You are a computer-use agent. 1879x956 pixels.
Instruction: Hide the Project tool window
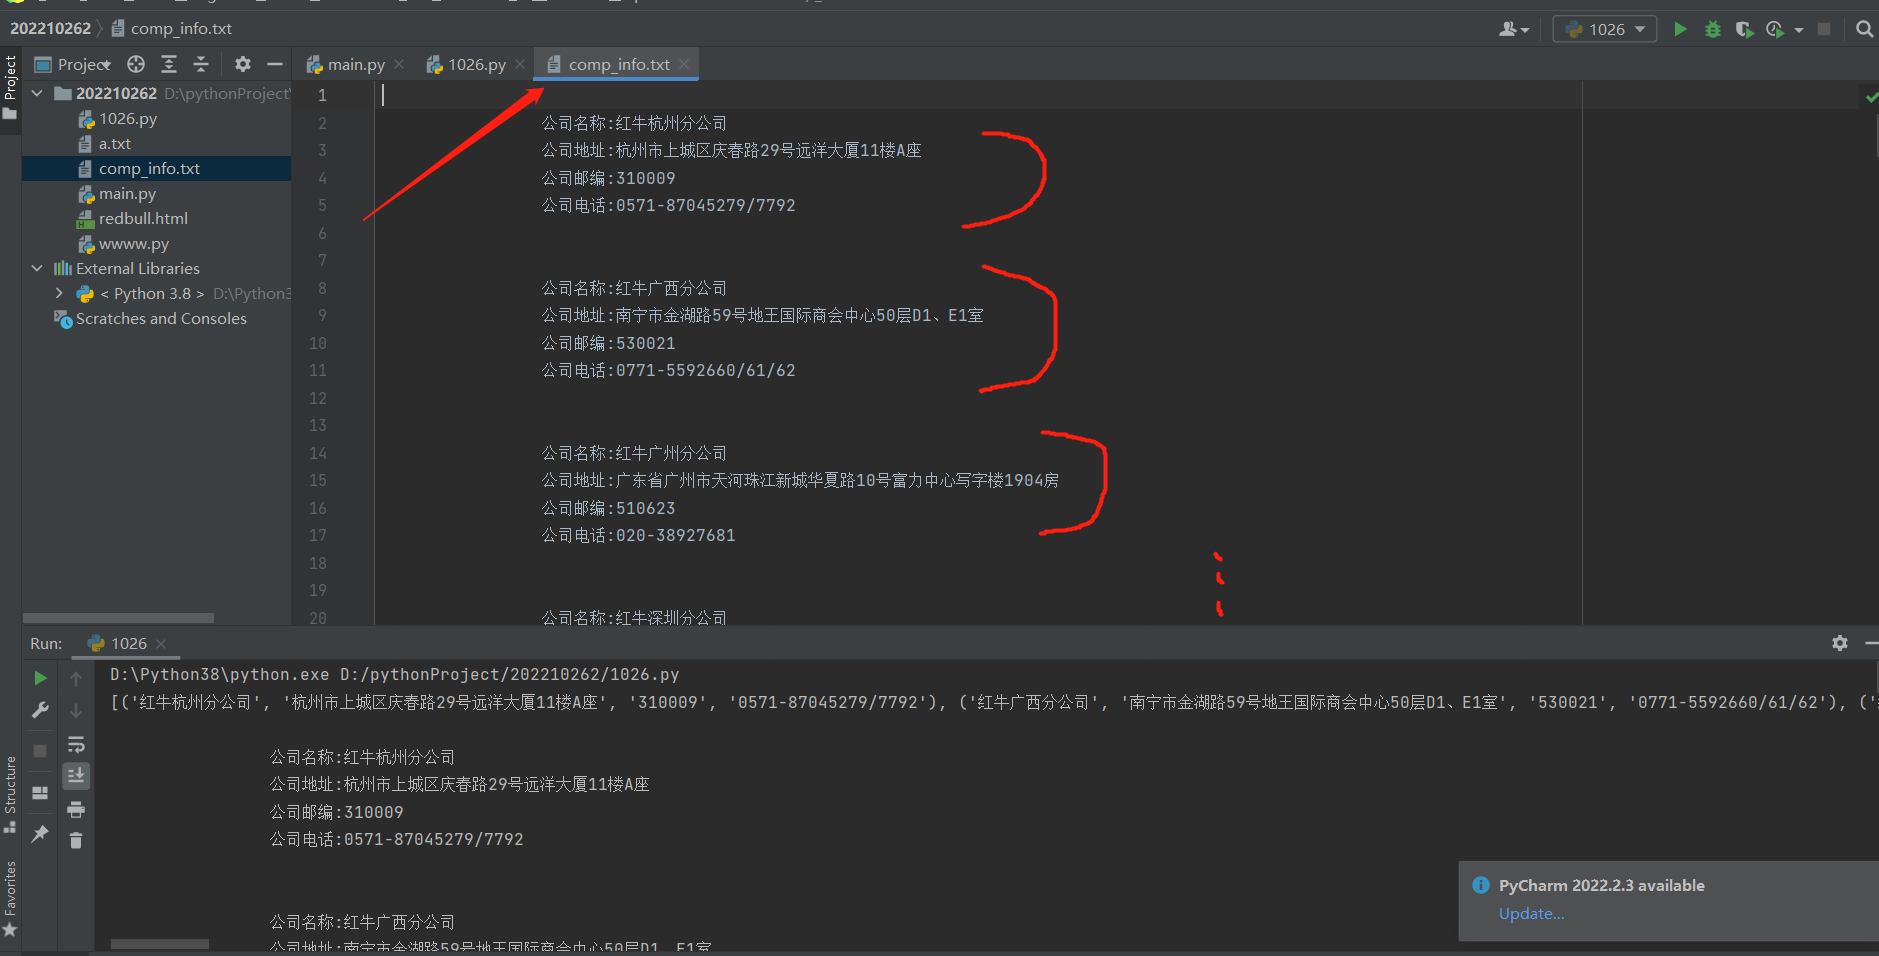click(x=274, y=64)
